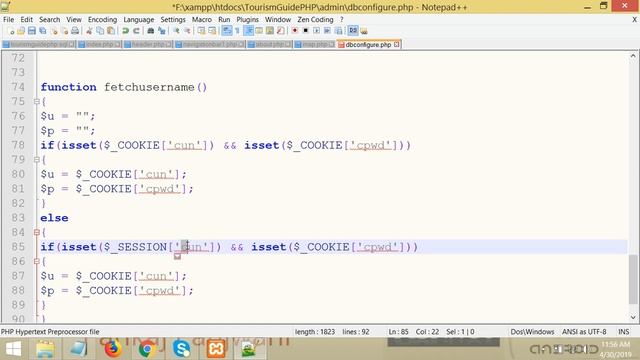Click the Copy toolbar icon
The width and height of the screenshot is (640, 360).
tap(100, 31)
